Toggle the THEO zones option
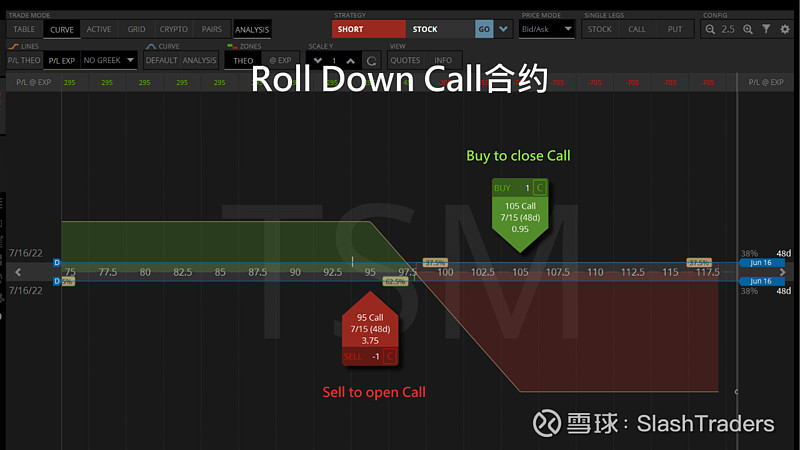 click(243, 60)
